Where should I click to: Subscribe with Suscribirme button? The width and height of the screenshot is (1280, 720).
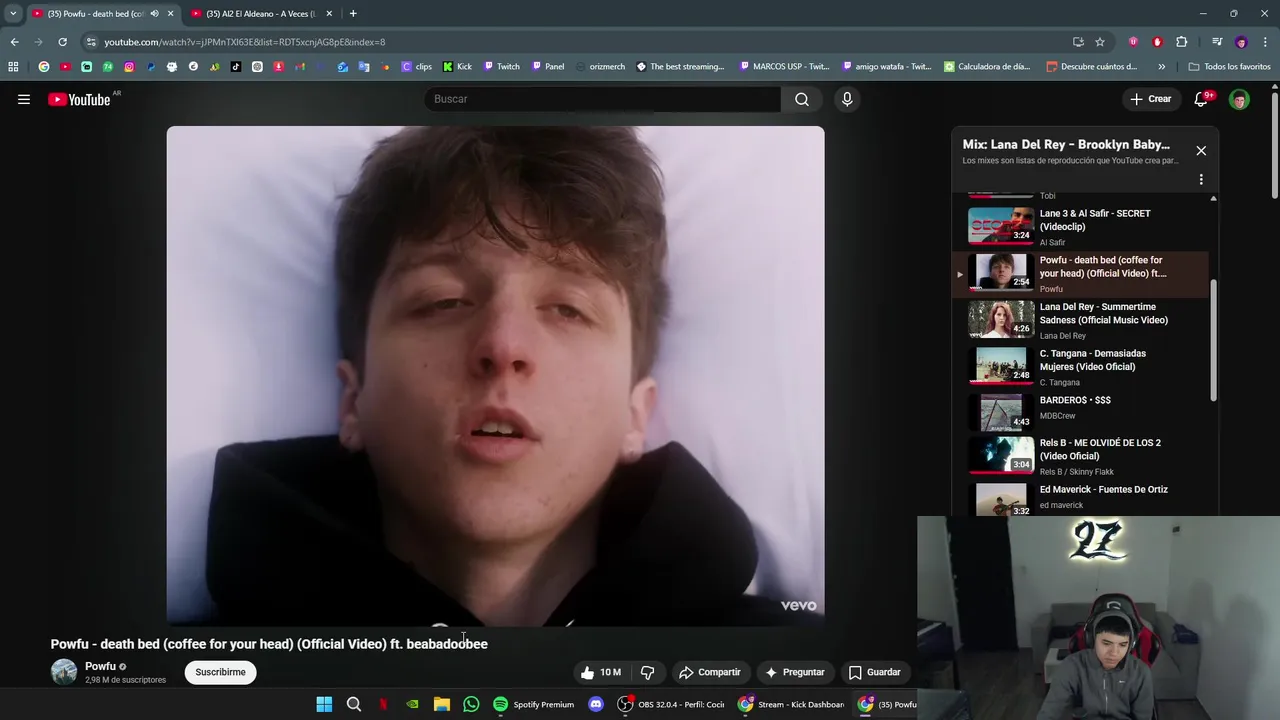tap(220, 672)
